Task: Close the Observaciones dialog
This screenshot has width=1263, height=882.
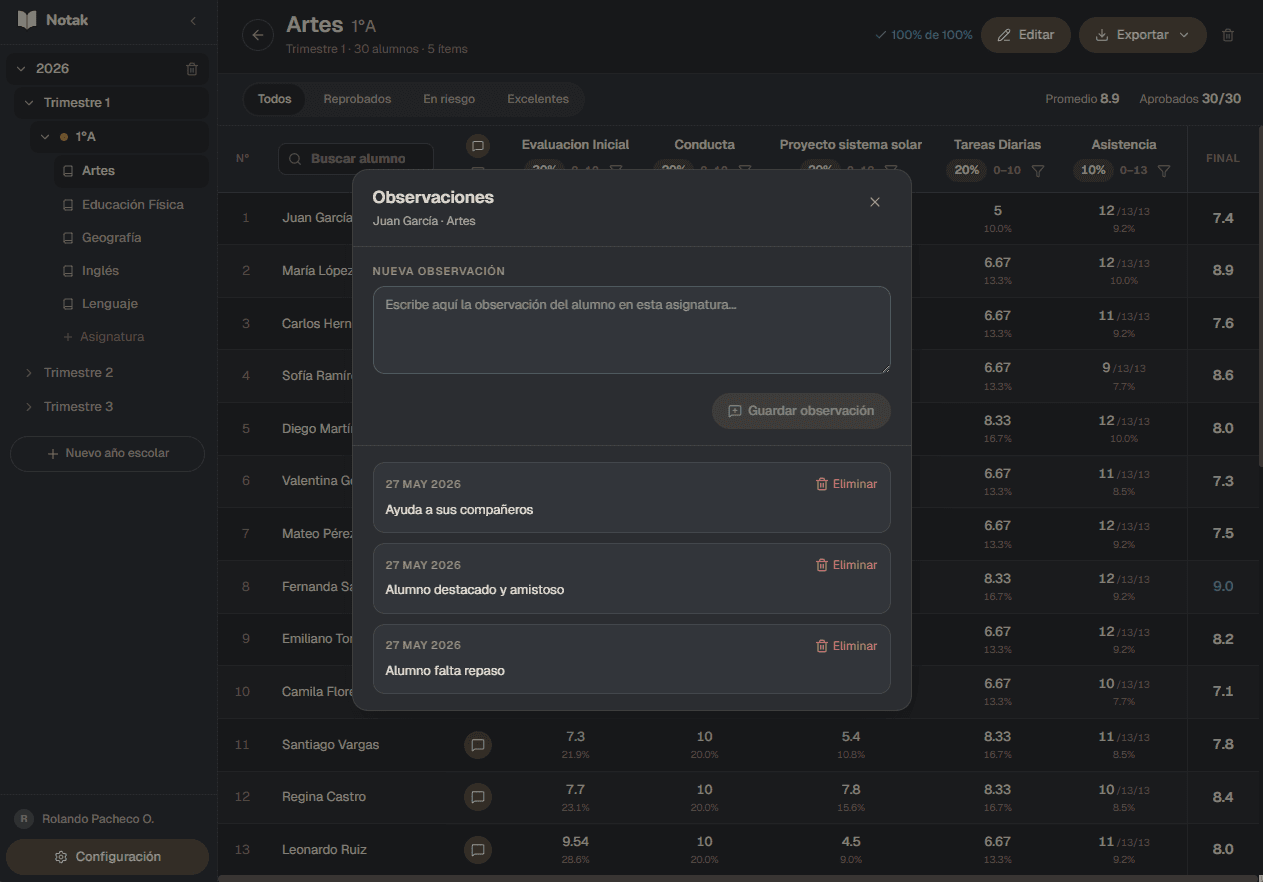Action: pos(875,202)
